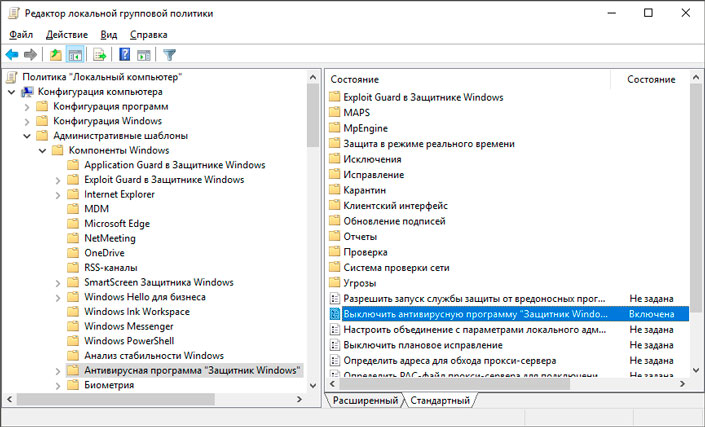Click the Система проверки сети entry

coord(396,267)
